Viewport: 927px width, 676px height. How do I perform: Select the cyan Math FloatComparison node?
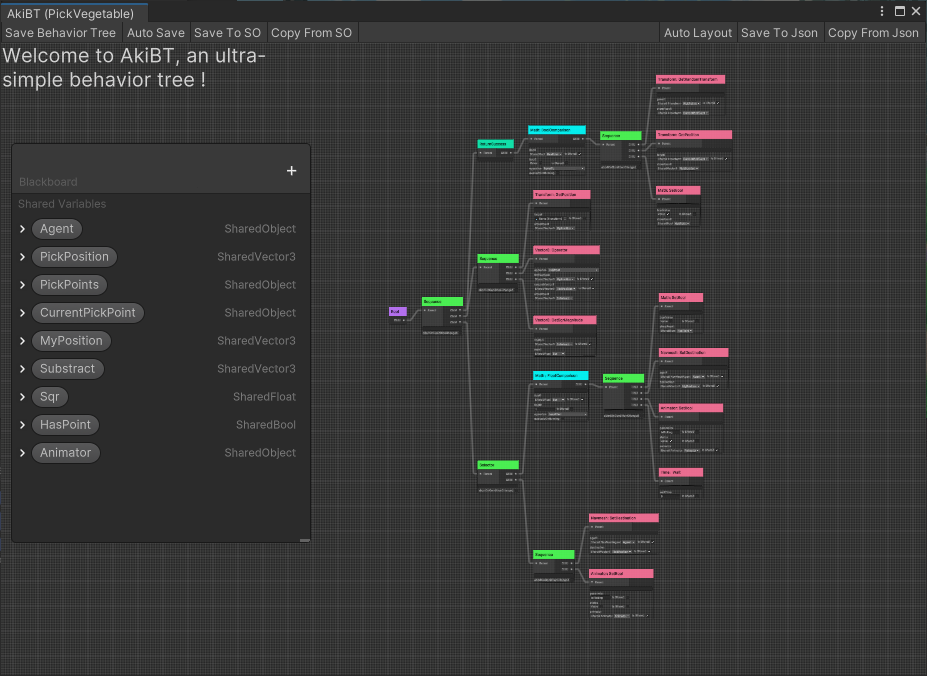click(560, 376)
